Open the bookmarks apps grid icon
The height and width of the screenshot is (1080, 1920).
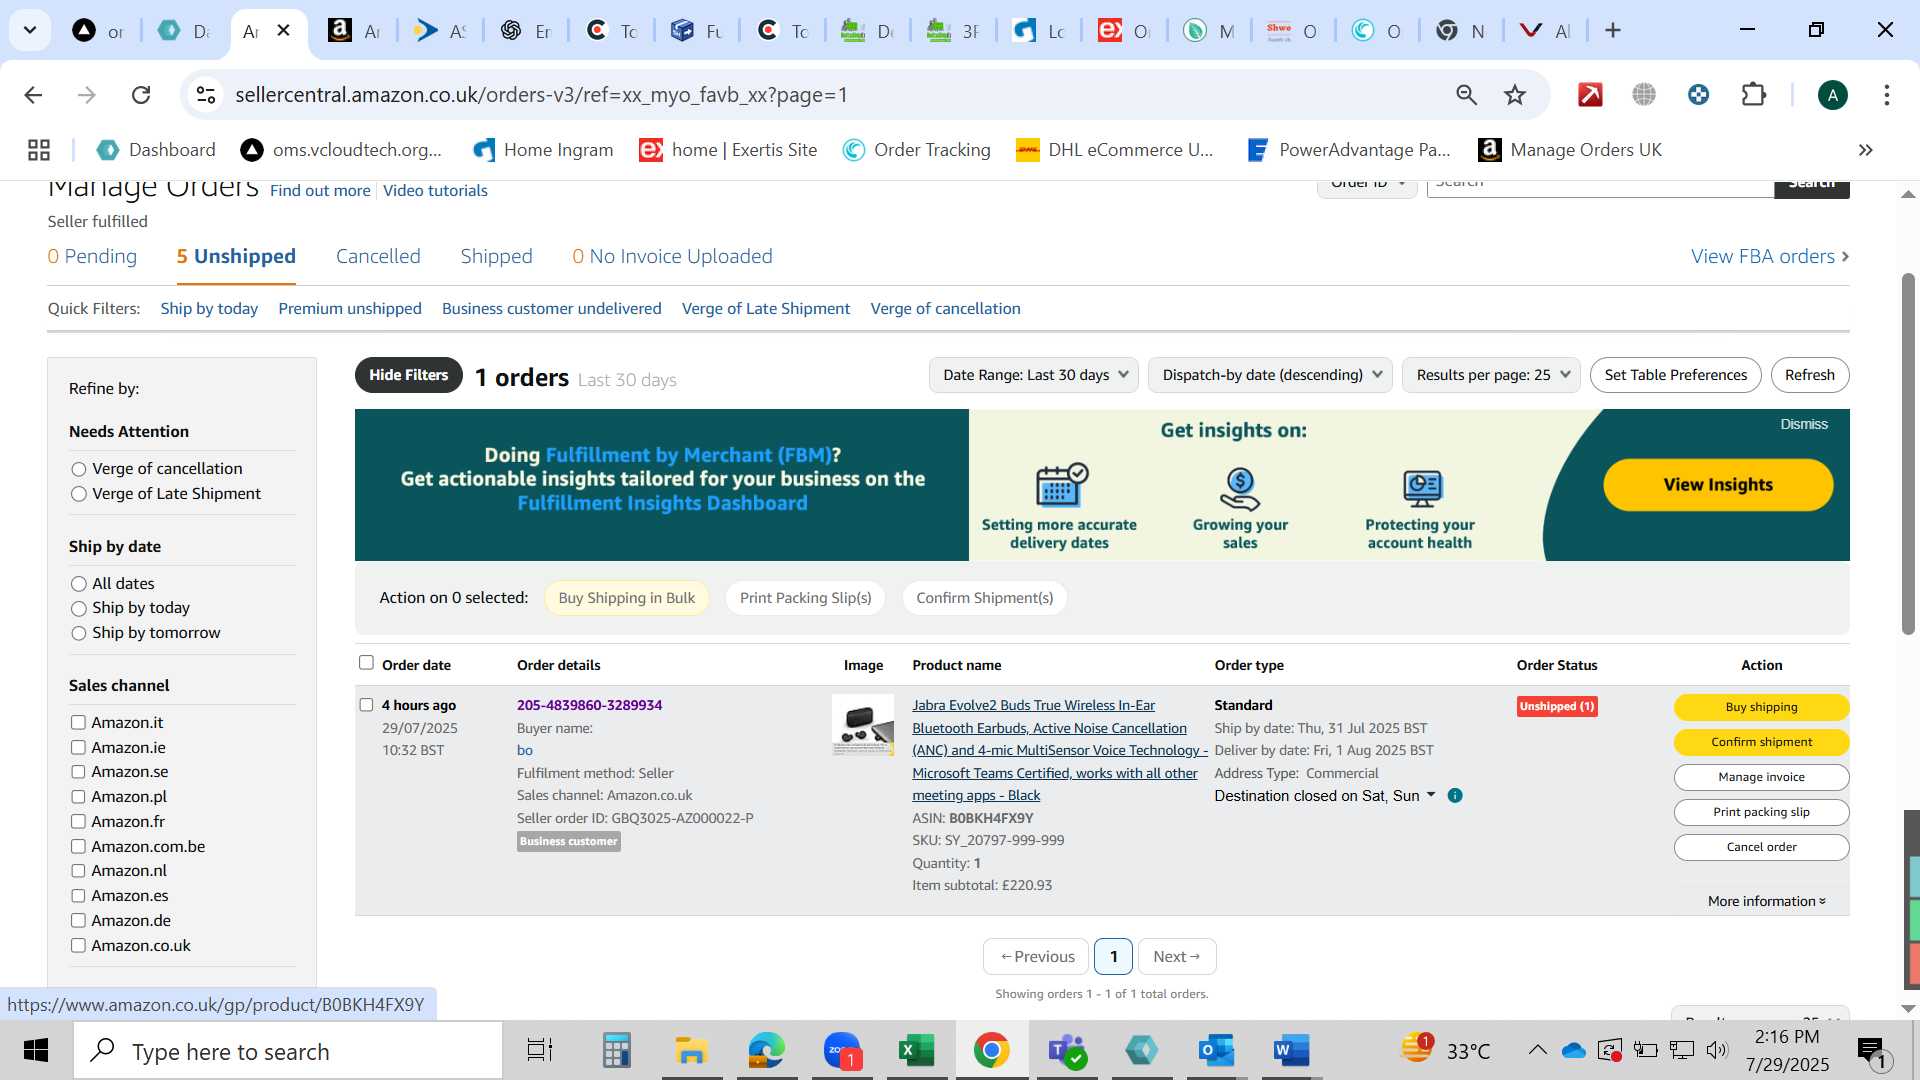coord(39,150)
